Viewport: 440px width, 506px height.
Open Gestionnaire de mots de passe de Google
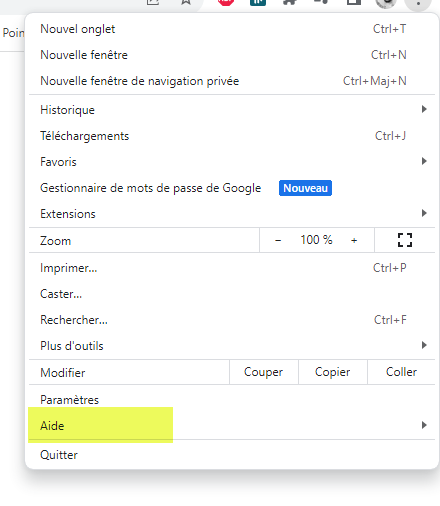click(x=232, y=188)
